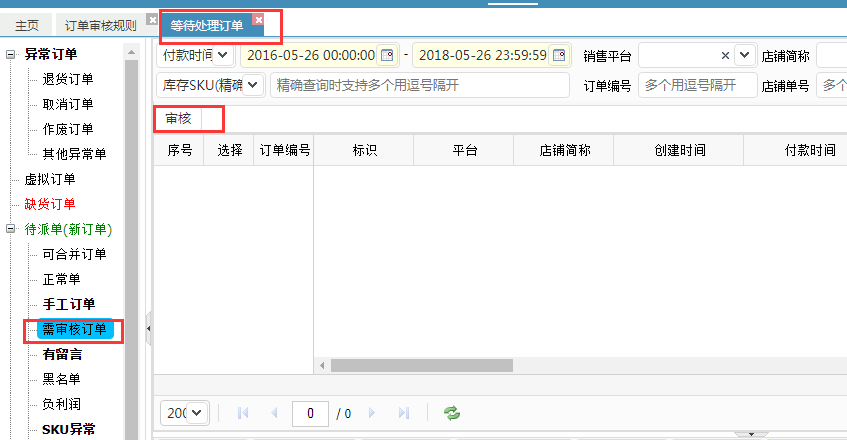Screen dimensions: 847x440
Task: Select 异常订单 in the tree
Action: [51, 54]
